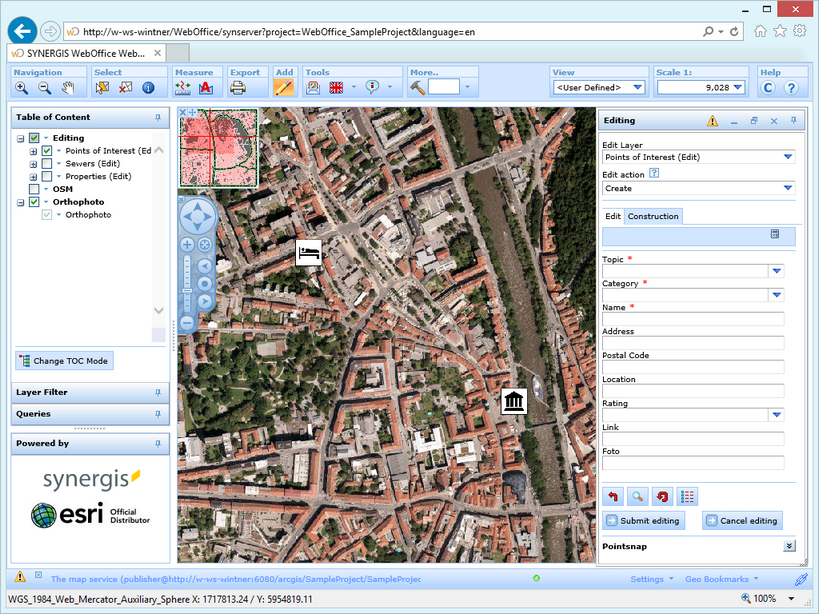Open the Scale value dropdown
819x614 pixels.
(738, 88)
